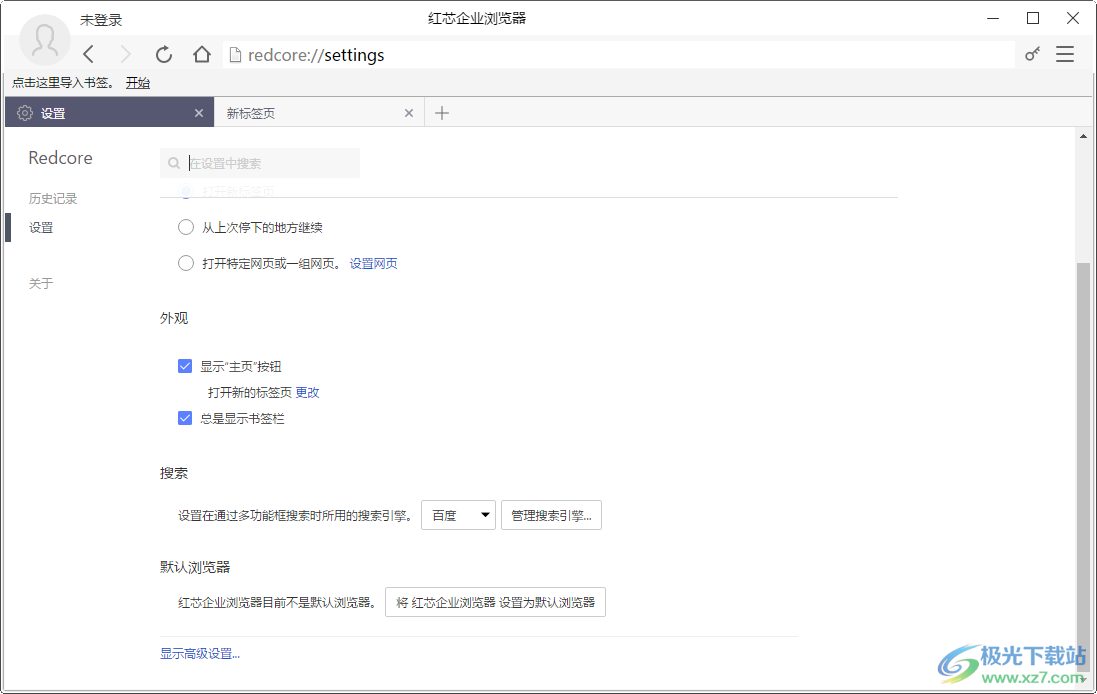
Task: Click the 打开新的标签页 text
Action: 250,392
